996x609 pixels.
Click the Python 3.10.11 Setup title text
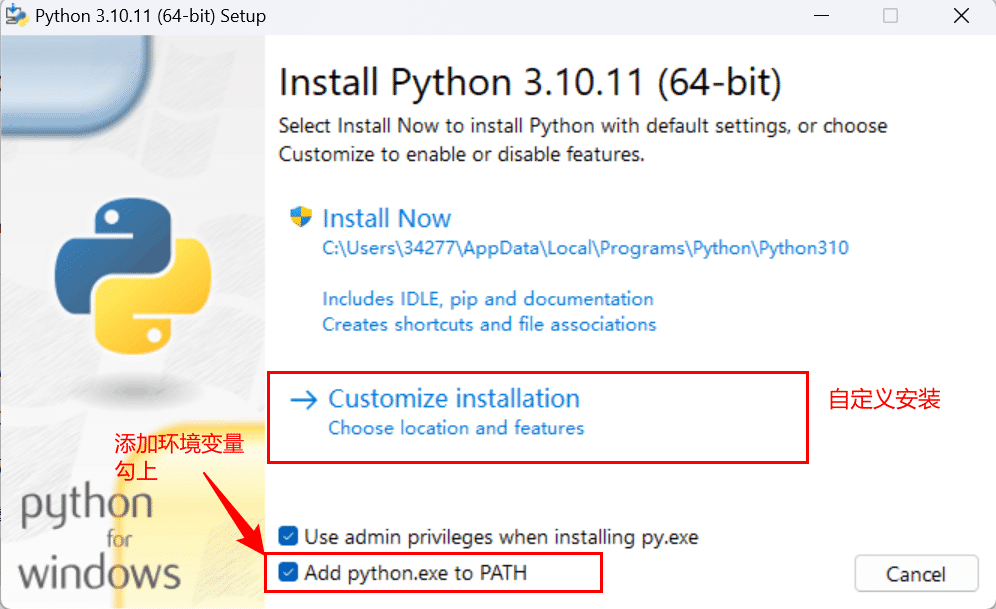click(148, 16)
